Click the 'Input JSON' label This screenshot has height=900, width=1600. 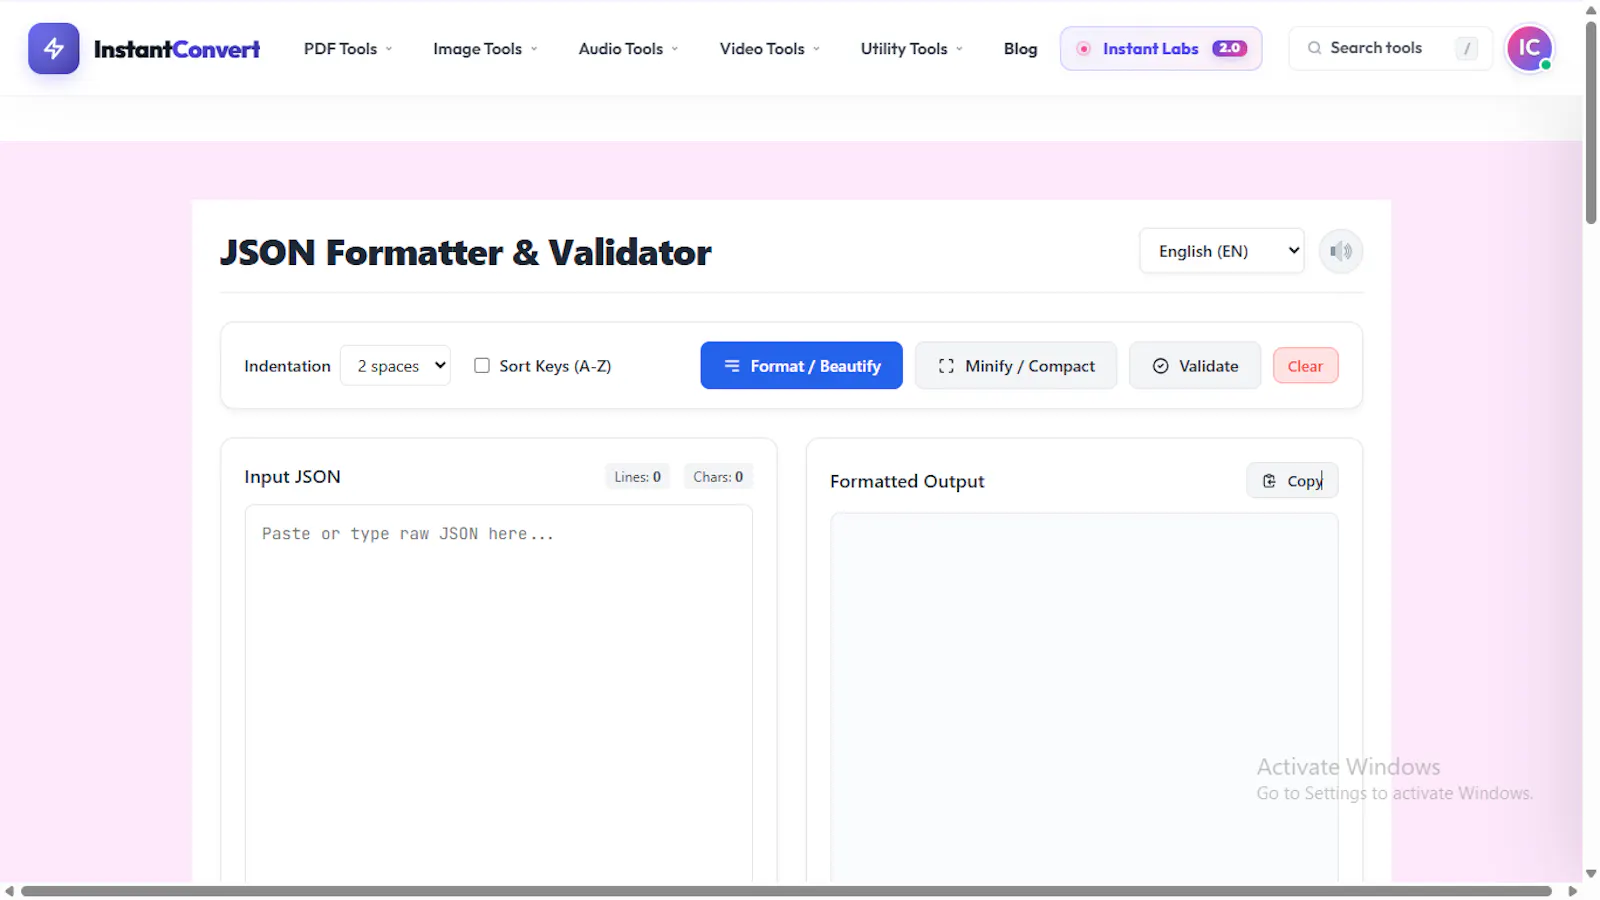[292, 477]
